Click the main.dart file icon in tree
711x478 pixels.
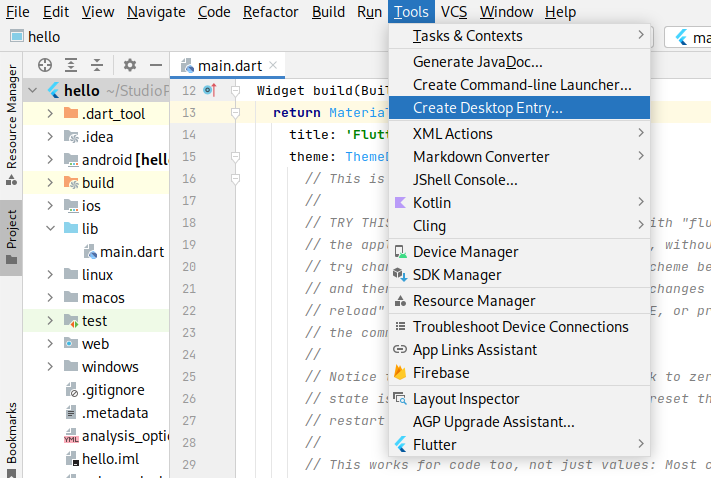[90, 252]
